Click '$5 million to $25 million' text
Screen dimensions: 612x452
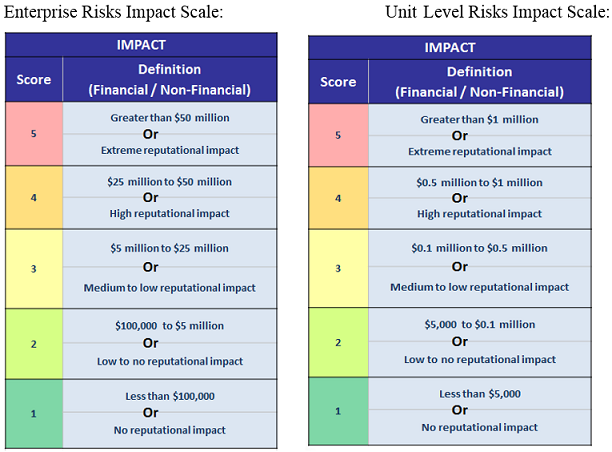pos(169,248)
